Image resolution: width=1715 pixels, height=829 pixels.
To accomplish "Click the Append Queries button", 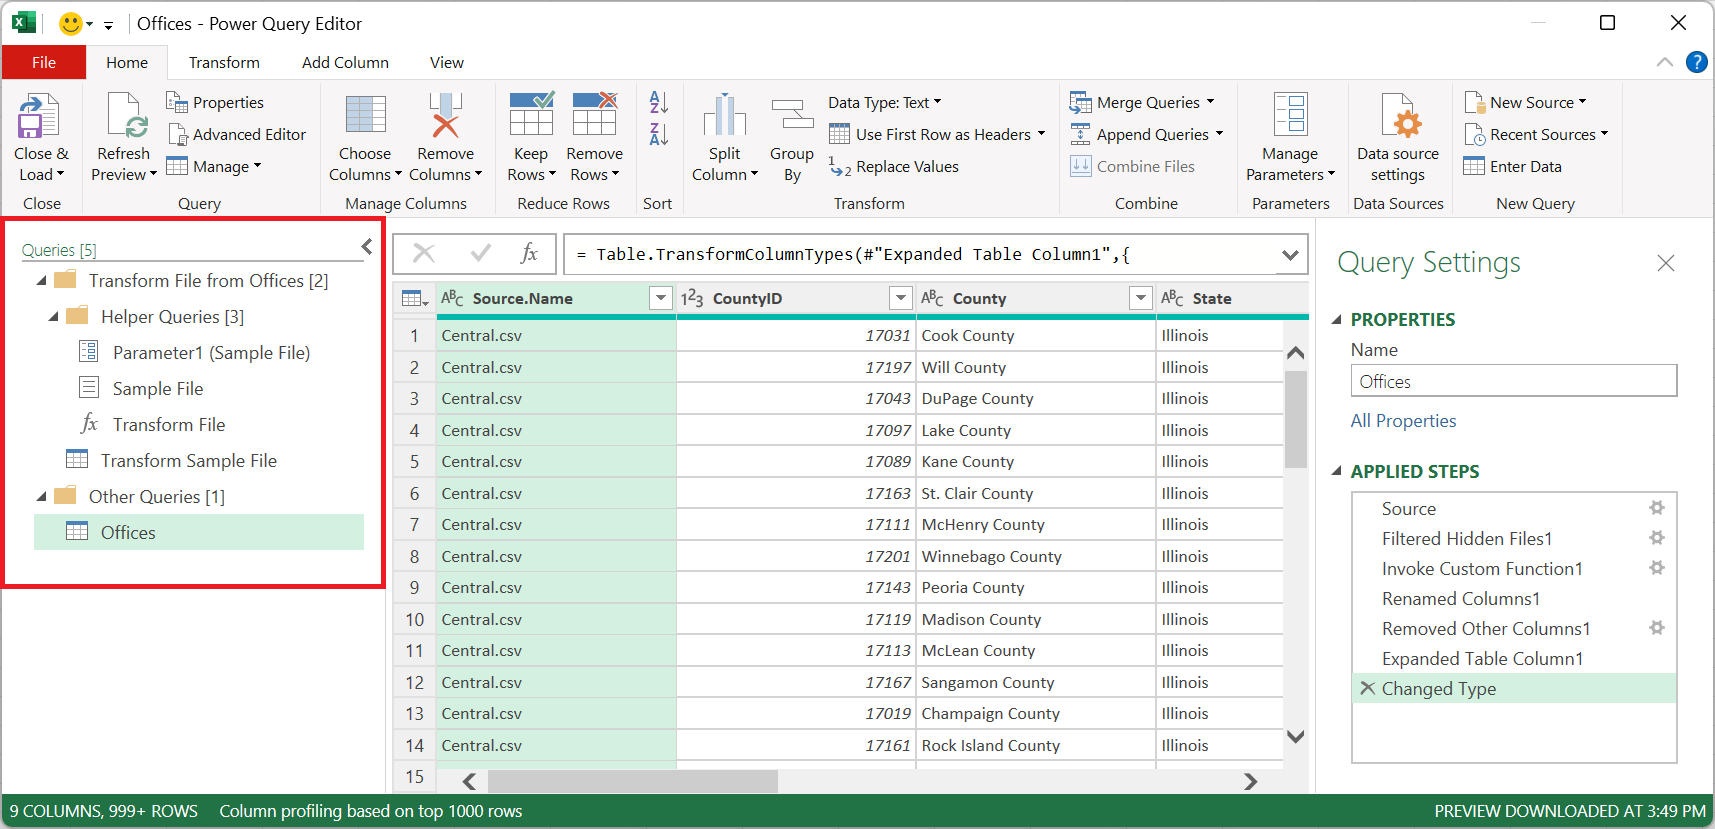I will coord(1147,134).
